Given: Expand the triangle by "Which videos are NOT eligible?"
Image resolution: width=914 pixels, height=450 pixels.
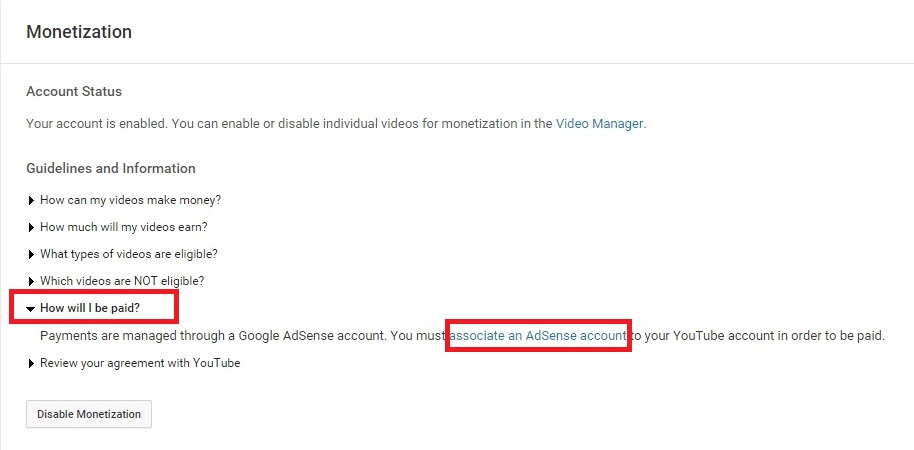Looking at the screenshot, I should pos(31,282).
